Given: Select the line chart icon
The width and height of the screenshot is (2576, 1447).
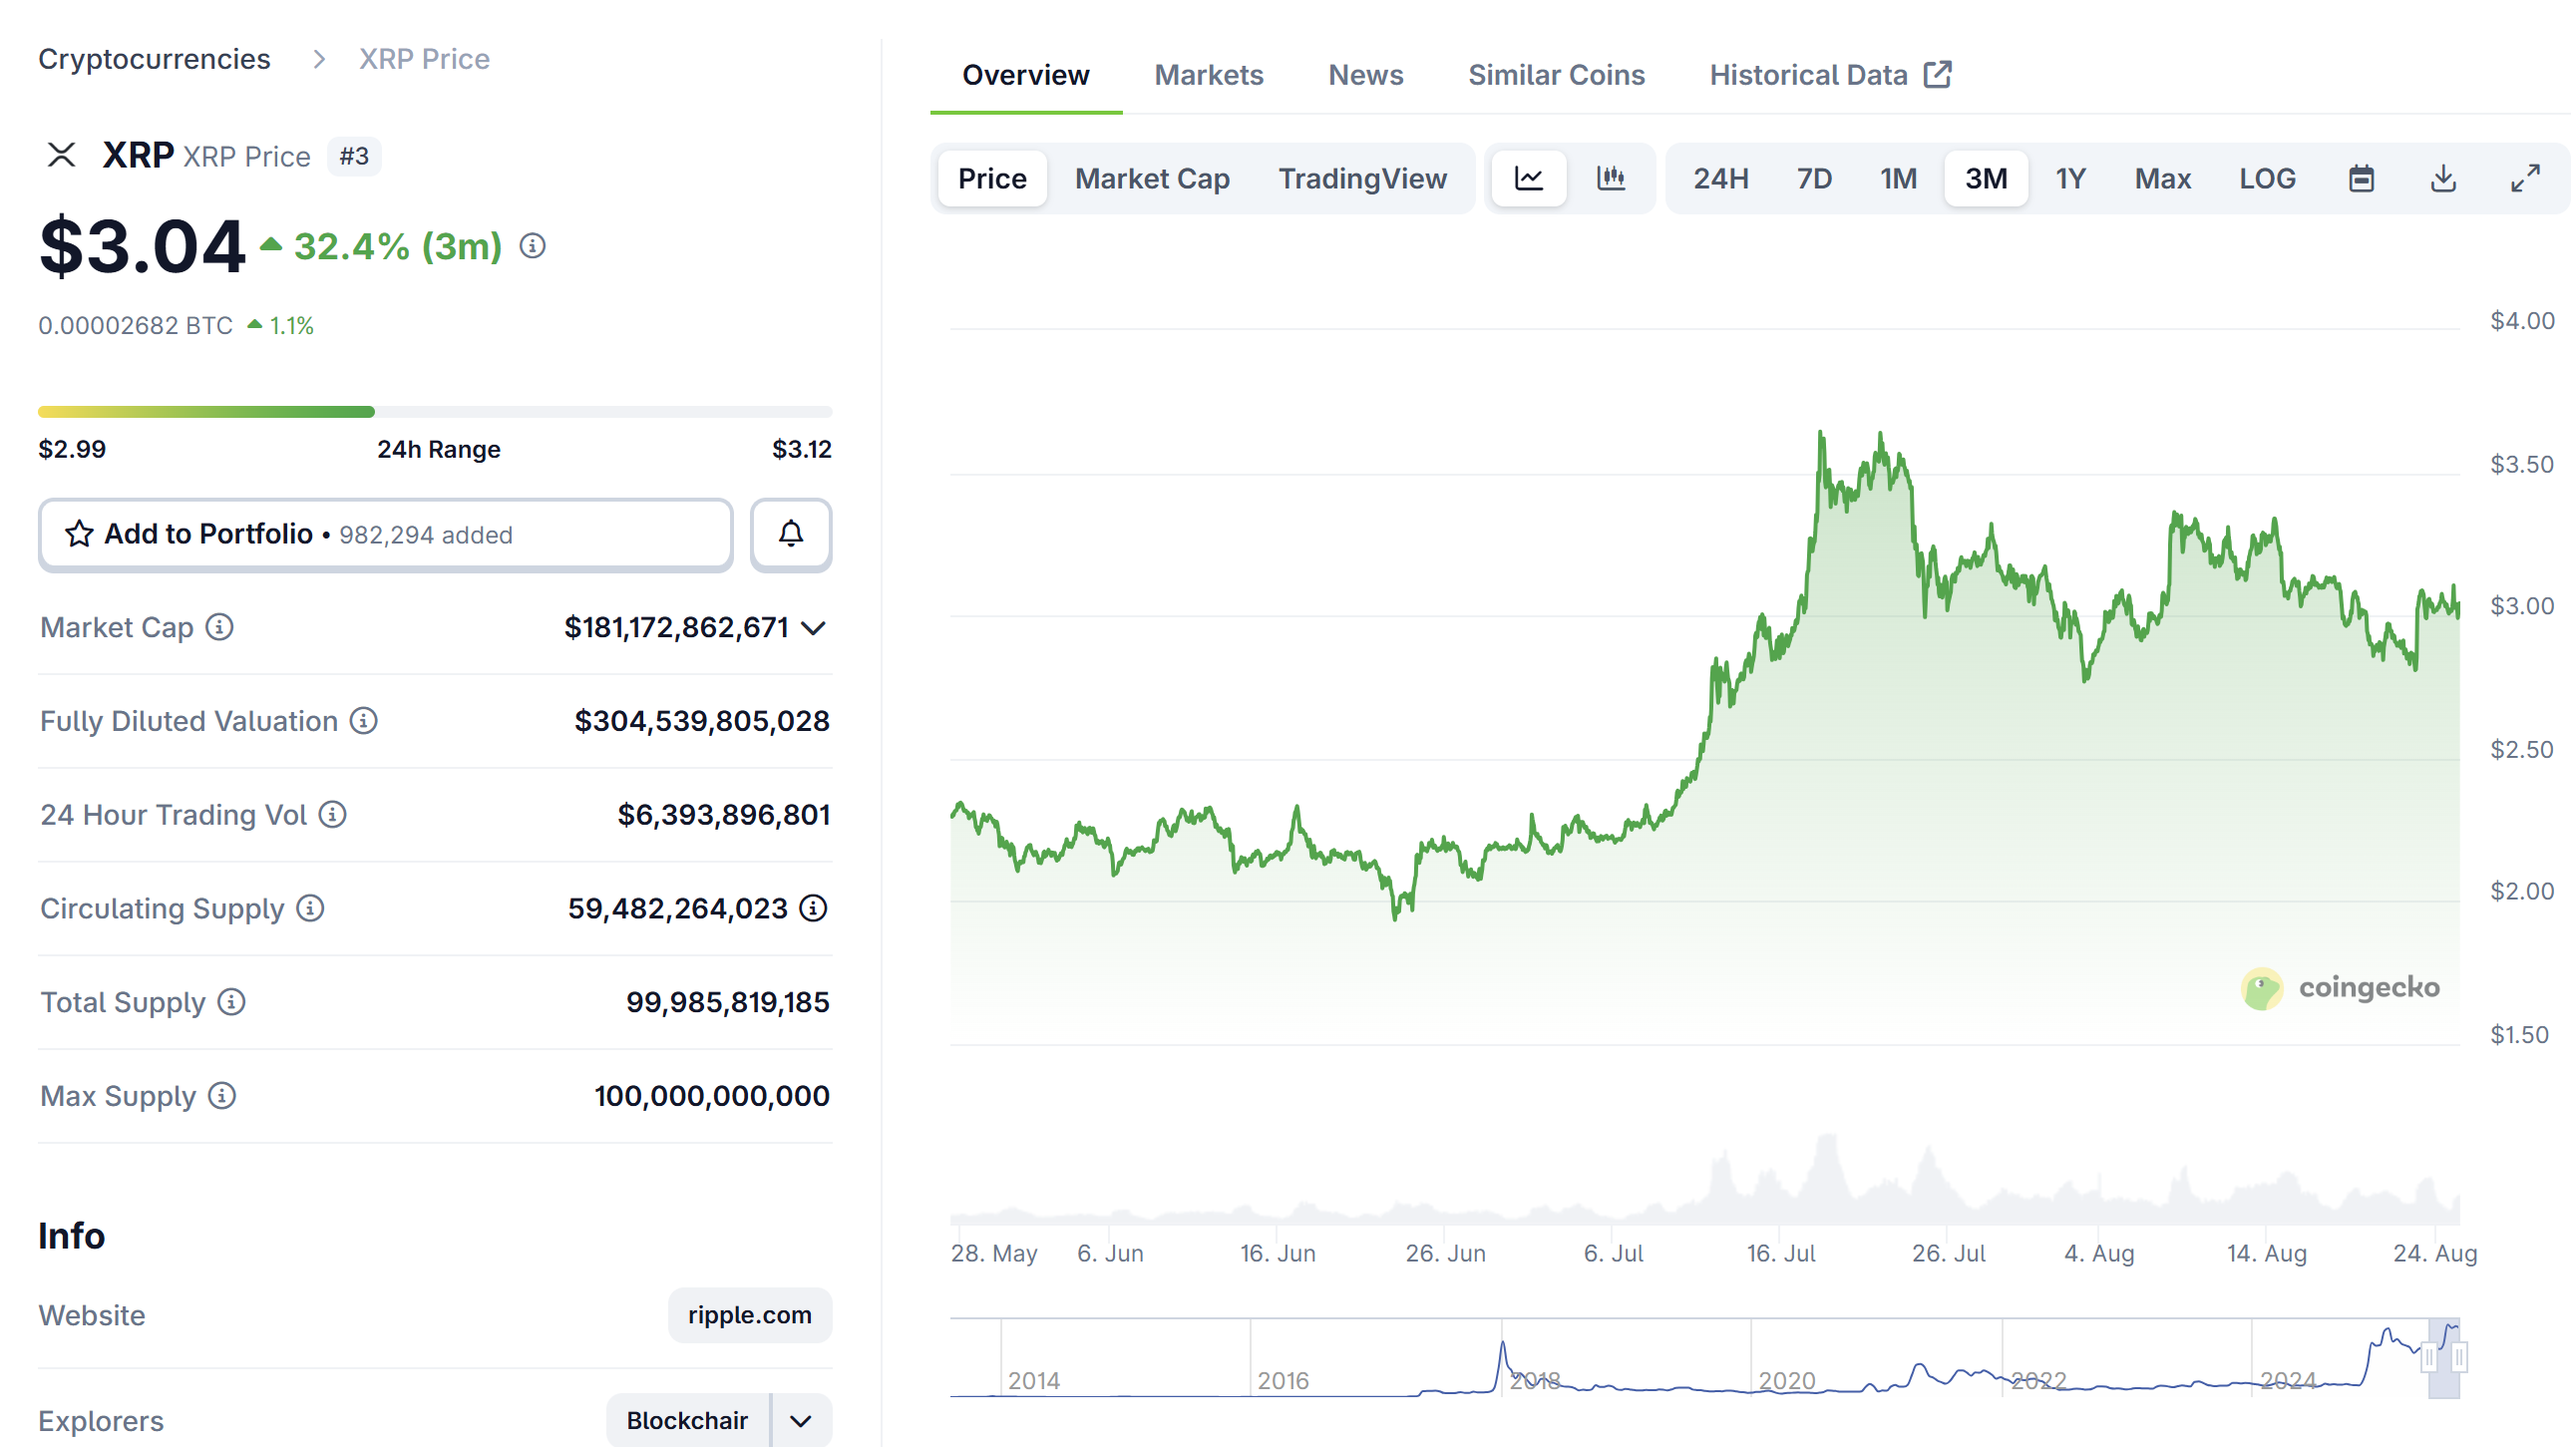Looking at the screenshot, I should [1529, 178].
